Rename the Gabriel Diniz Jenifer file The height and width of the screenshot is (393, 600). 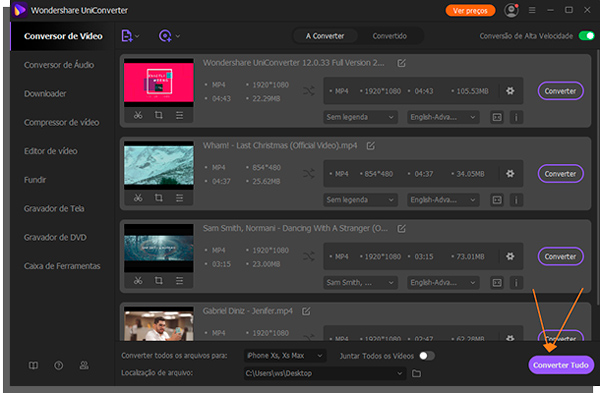[x=306, y=311]
